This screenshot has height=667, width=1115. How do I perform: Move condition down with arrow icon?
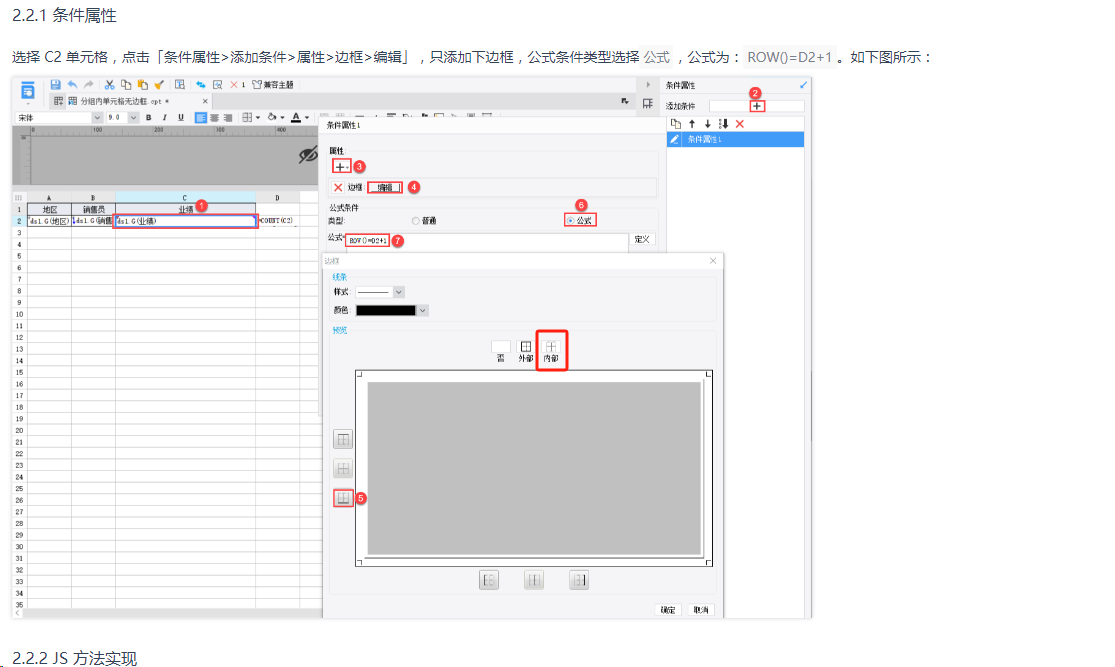708,124
